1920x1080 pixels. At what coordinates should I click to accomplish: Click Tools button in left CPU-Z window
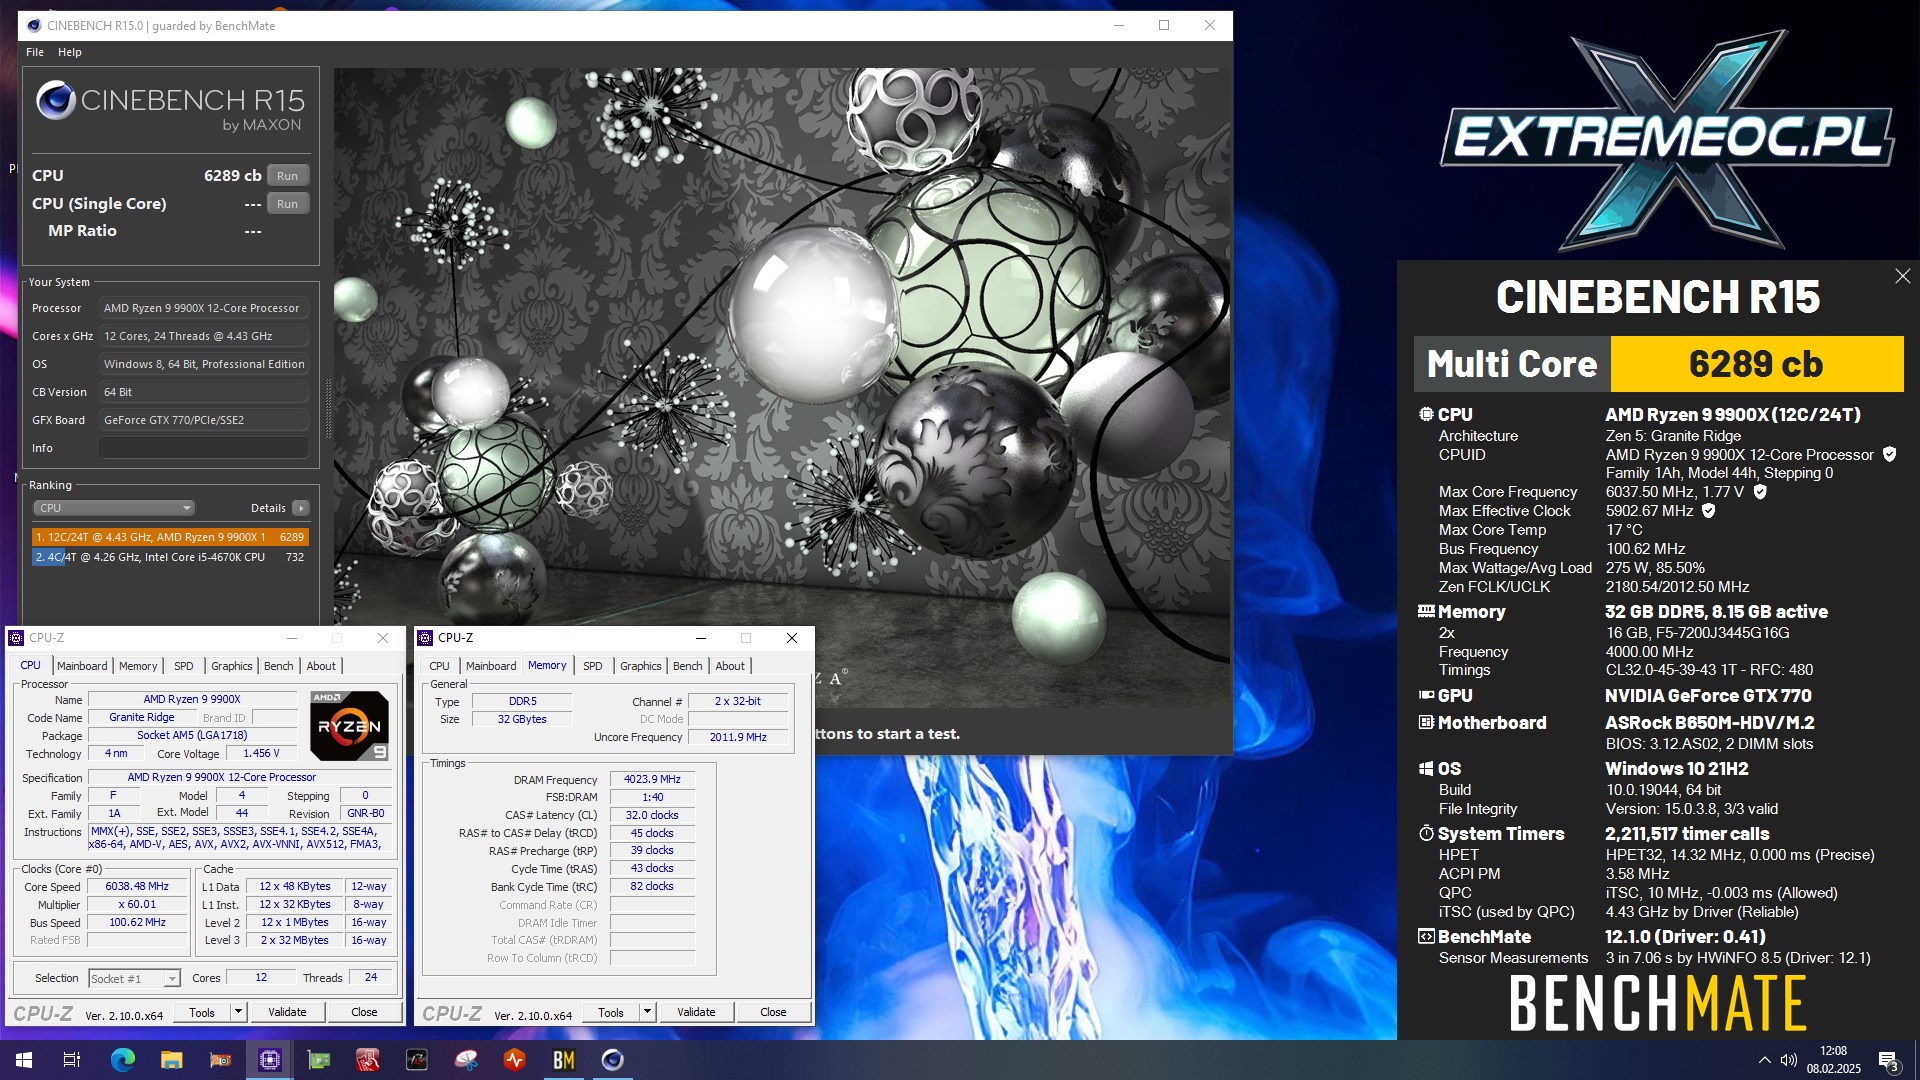(x=202, y=1012)
